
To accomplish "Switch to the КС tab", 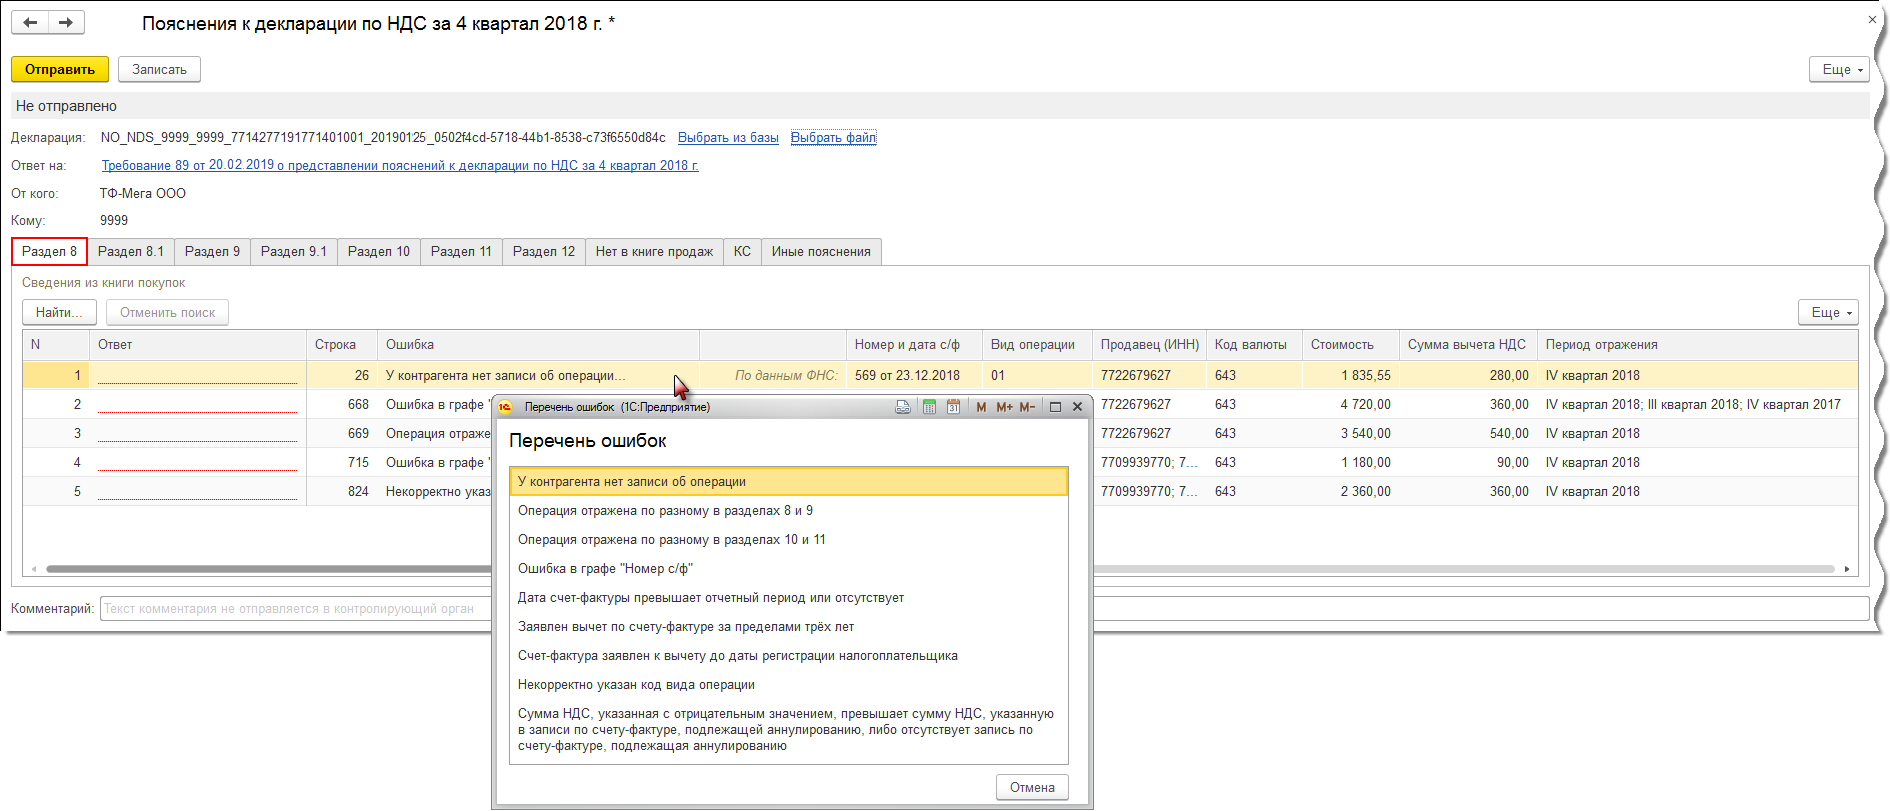I will (742, 251).
